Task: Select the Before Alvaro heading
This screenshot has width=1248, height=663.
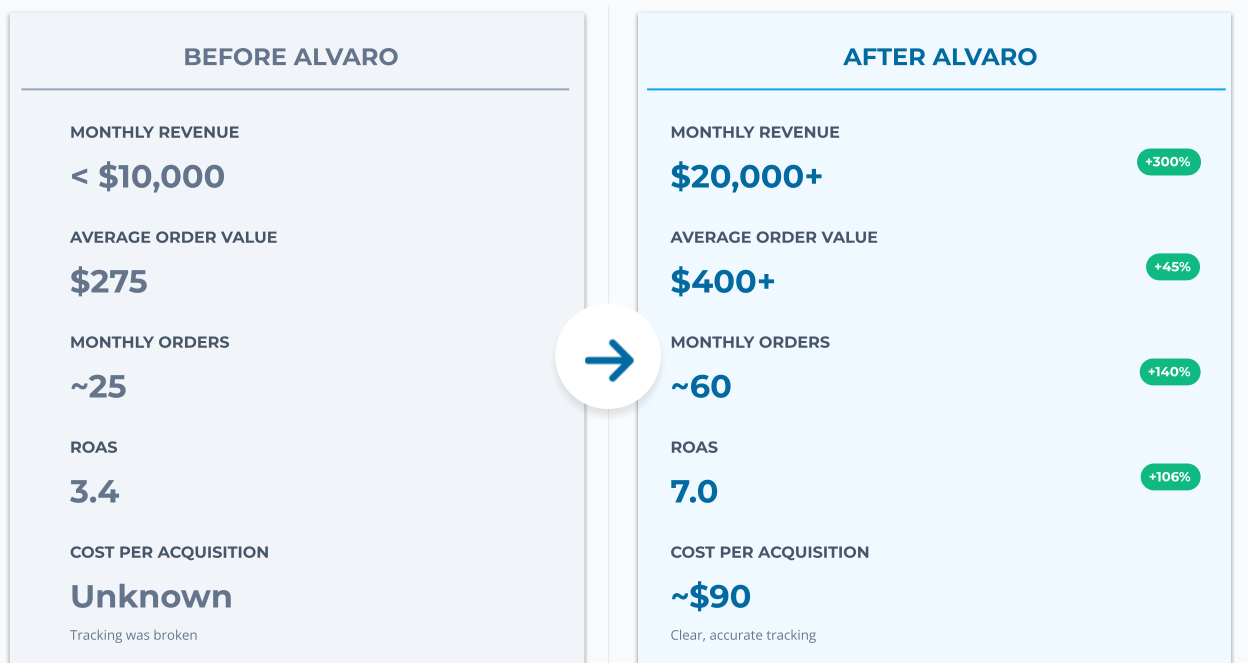Action: point(291,57)
